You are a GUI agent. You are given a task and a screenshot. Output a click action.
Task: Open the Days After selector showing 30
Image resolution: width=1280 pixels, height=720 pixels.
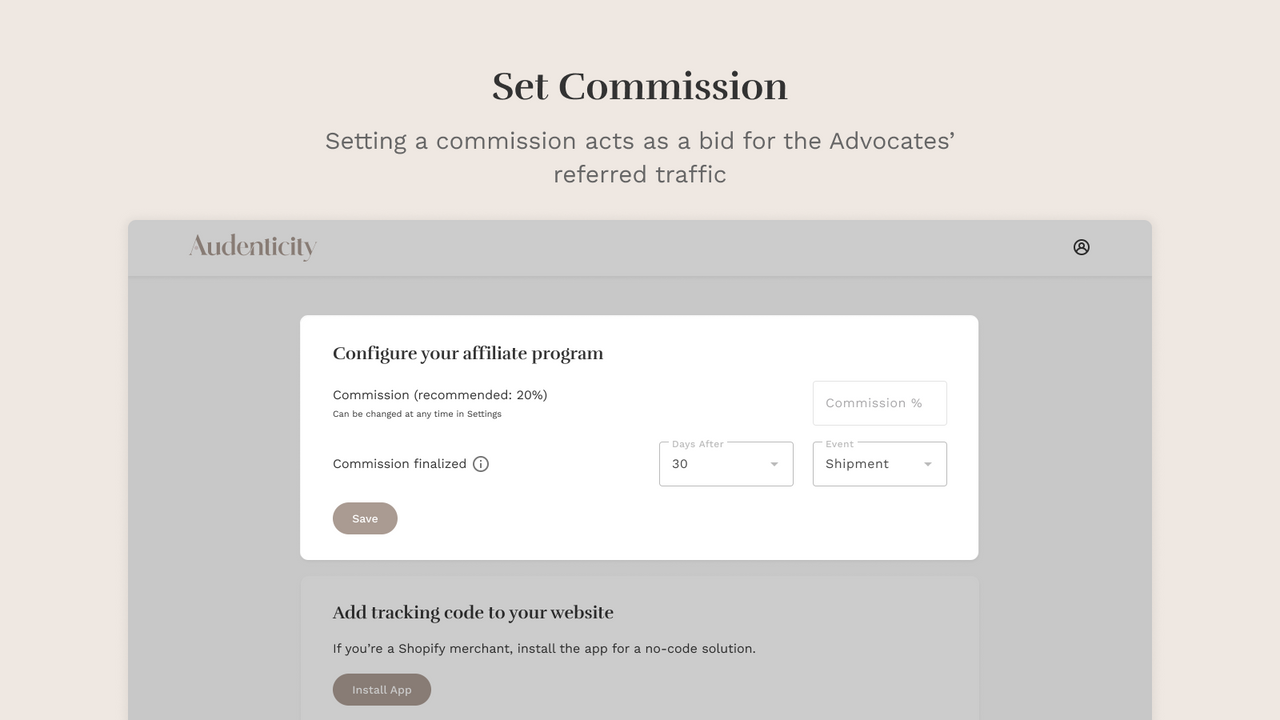click(726, 464)
